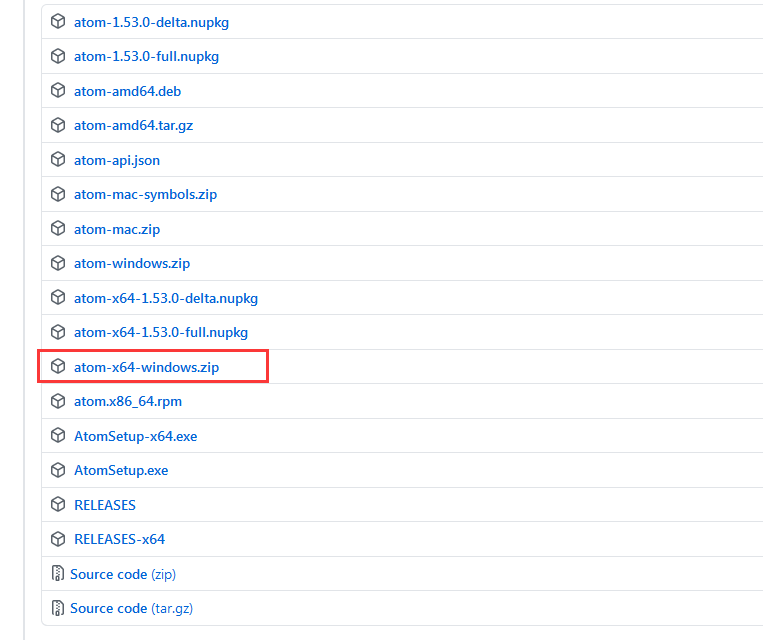The image size is (763, 640).
Task: Download AtomSetup.exe installer
Action: 121,470
